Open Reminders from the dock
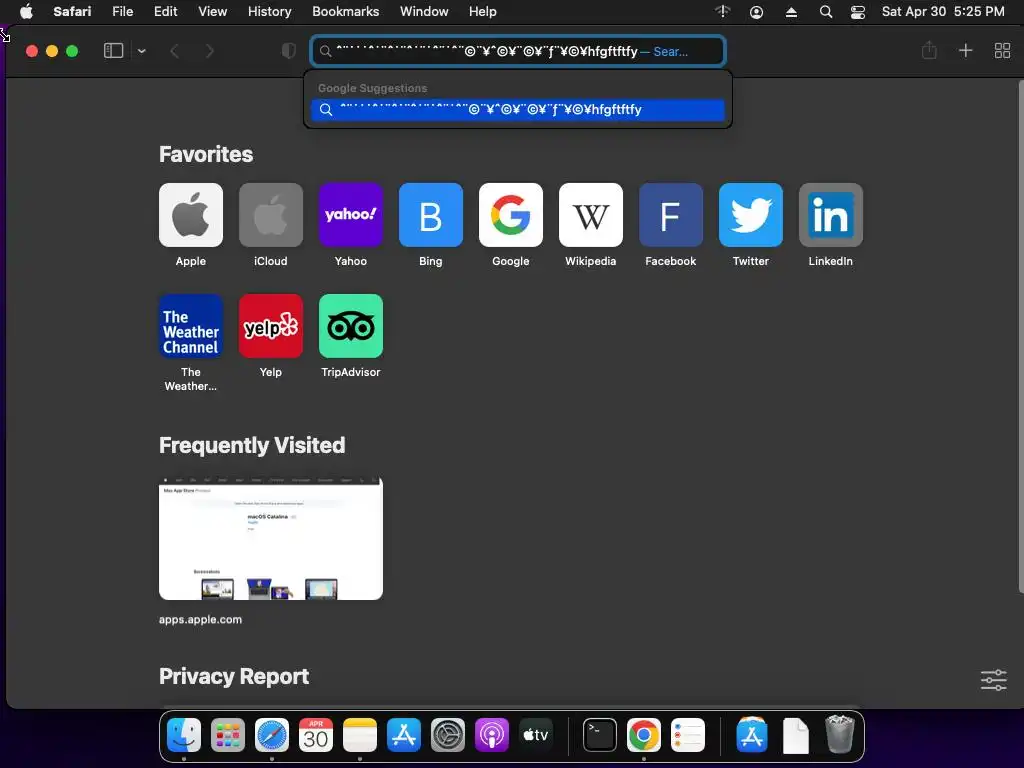 point(688,735)
